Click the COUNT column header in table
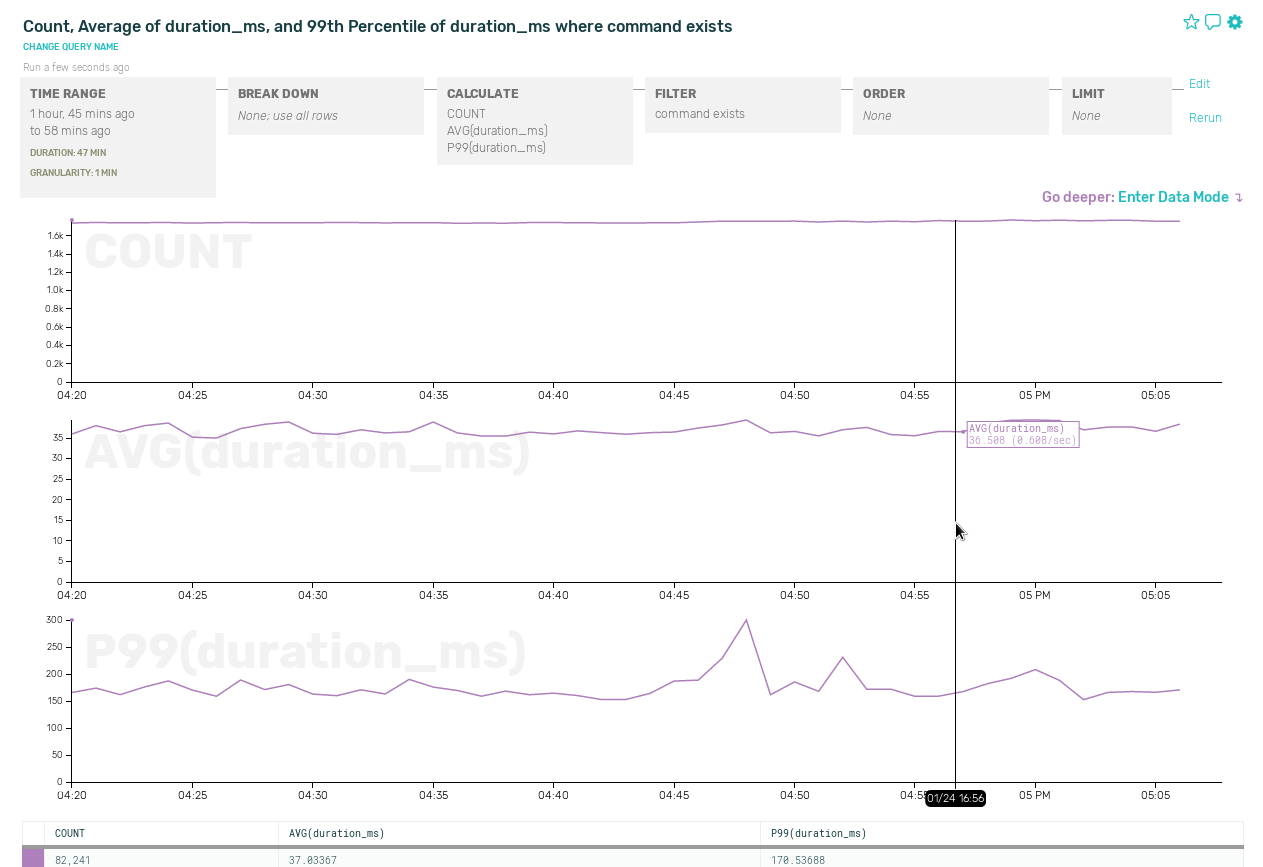 coord(70,833)
